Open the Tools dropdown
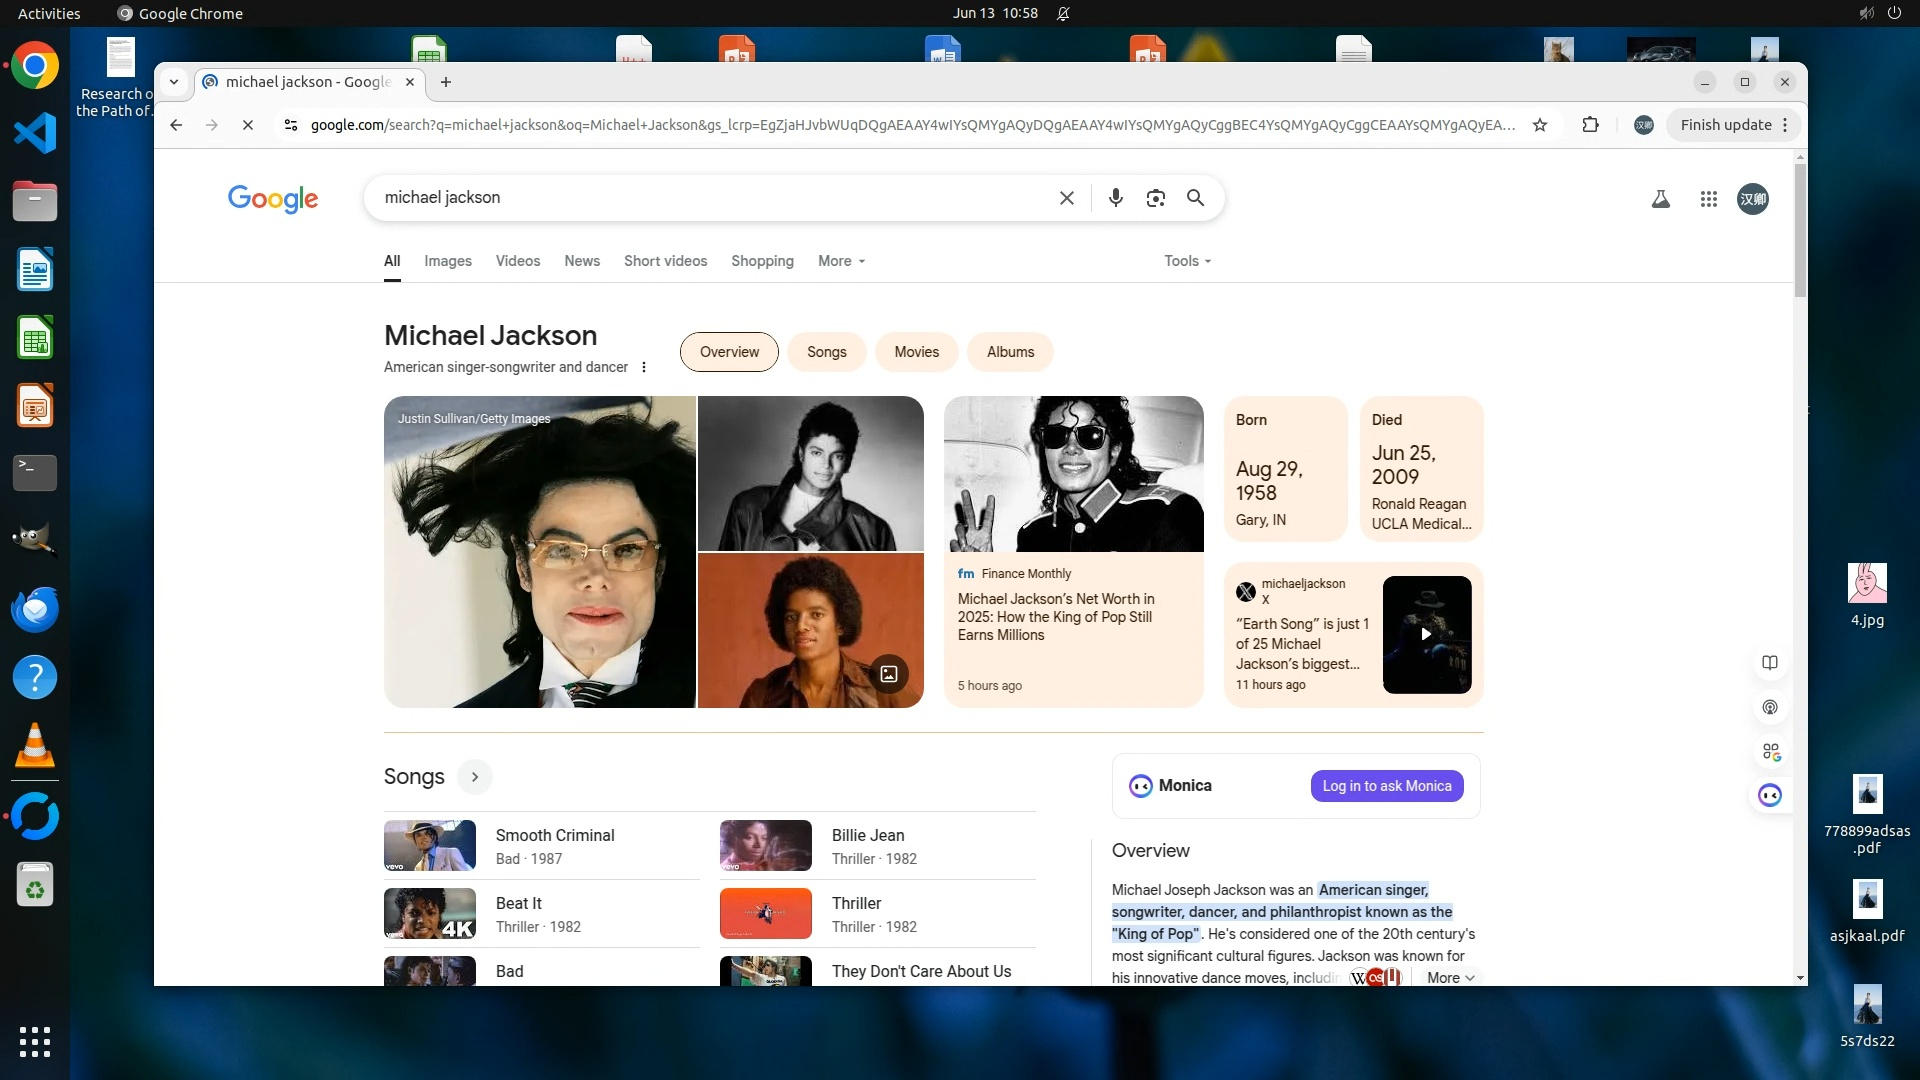This screenshot has height=1080, width=1920. point(1187,261)
